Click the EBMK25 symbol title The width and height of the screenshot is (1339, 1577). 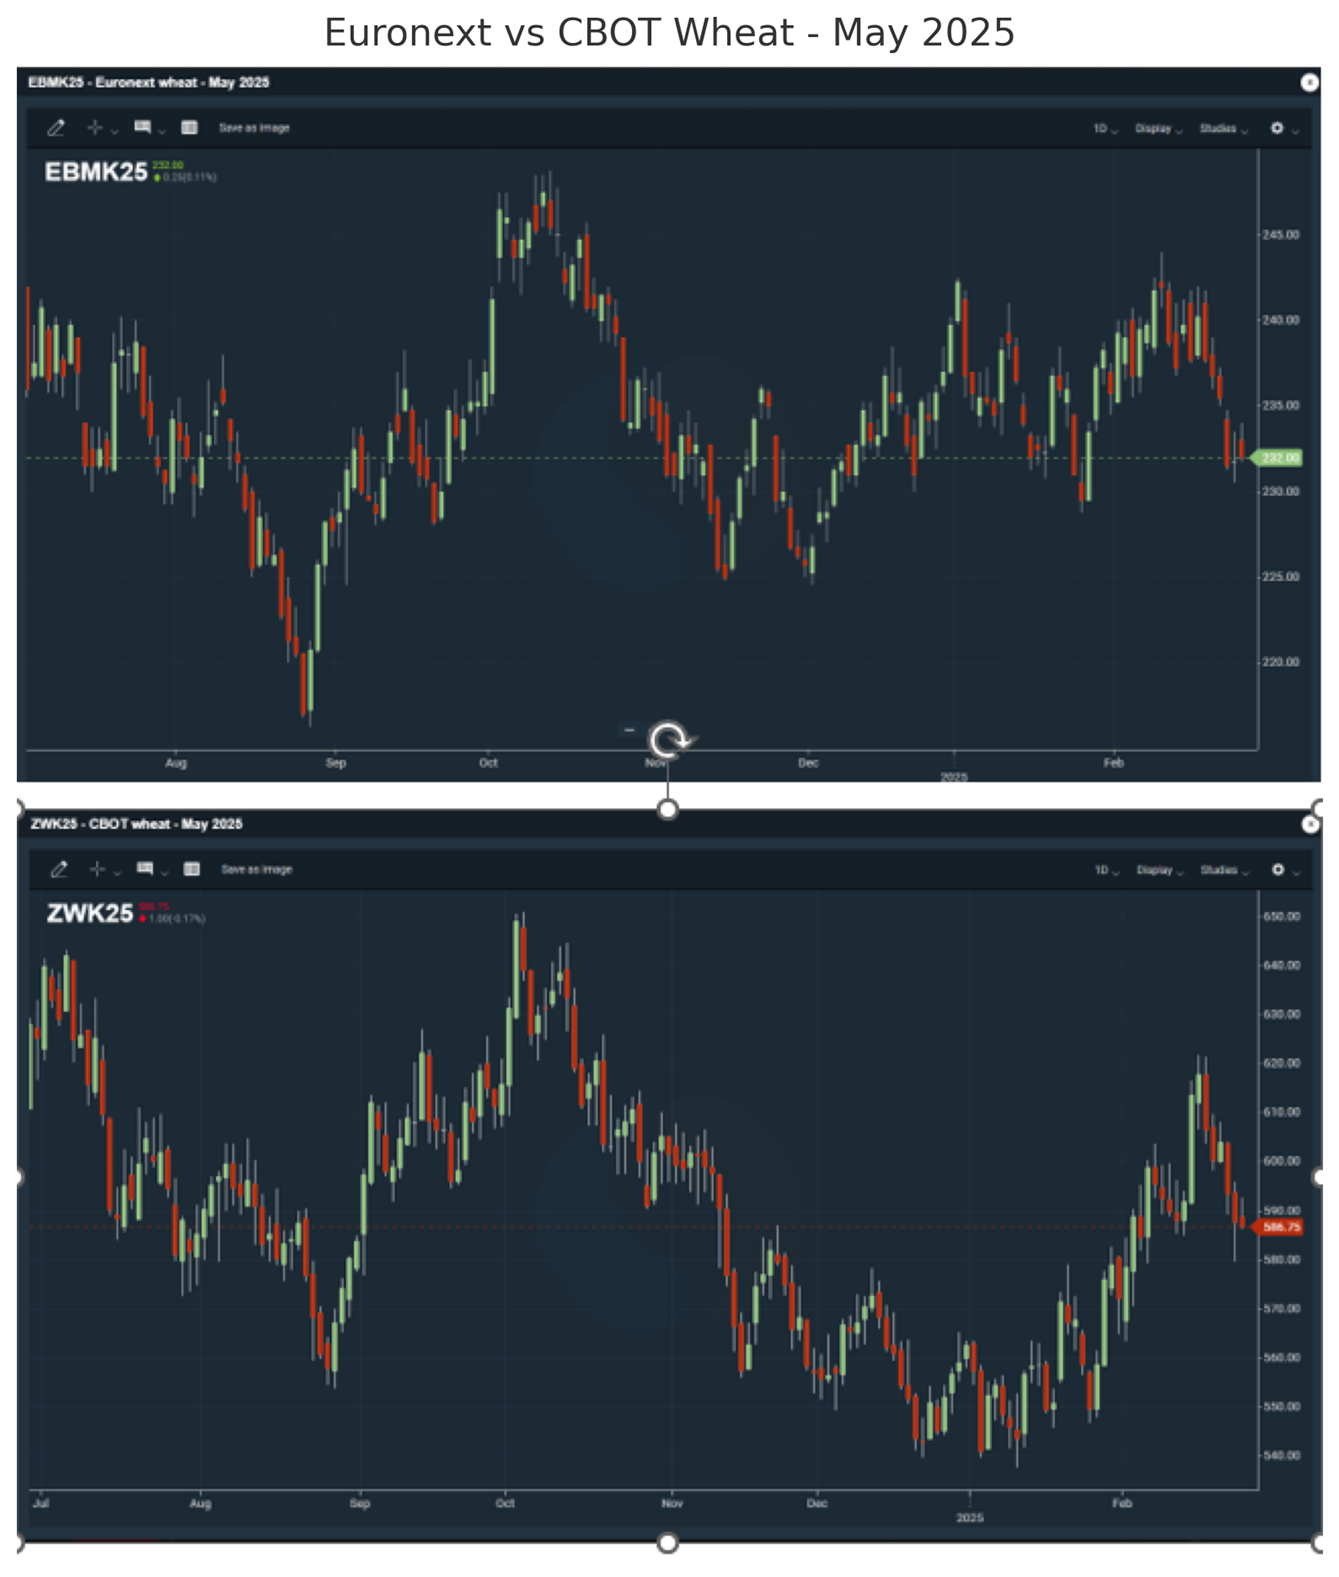coord(96,172)
